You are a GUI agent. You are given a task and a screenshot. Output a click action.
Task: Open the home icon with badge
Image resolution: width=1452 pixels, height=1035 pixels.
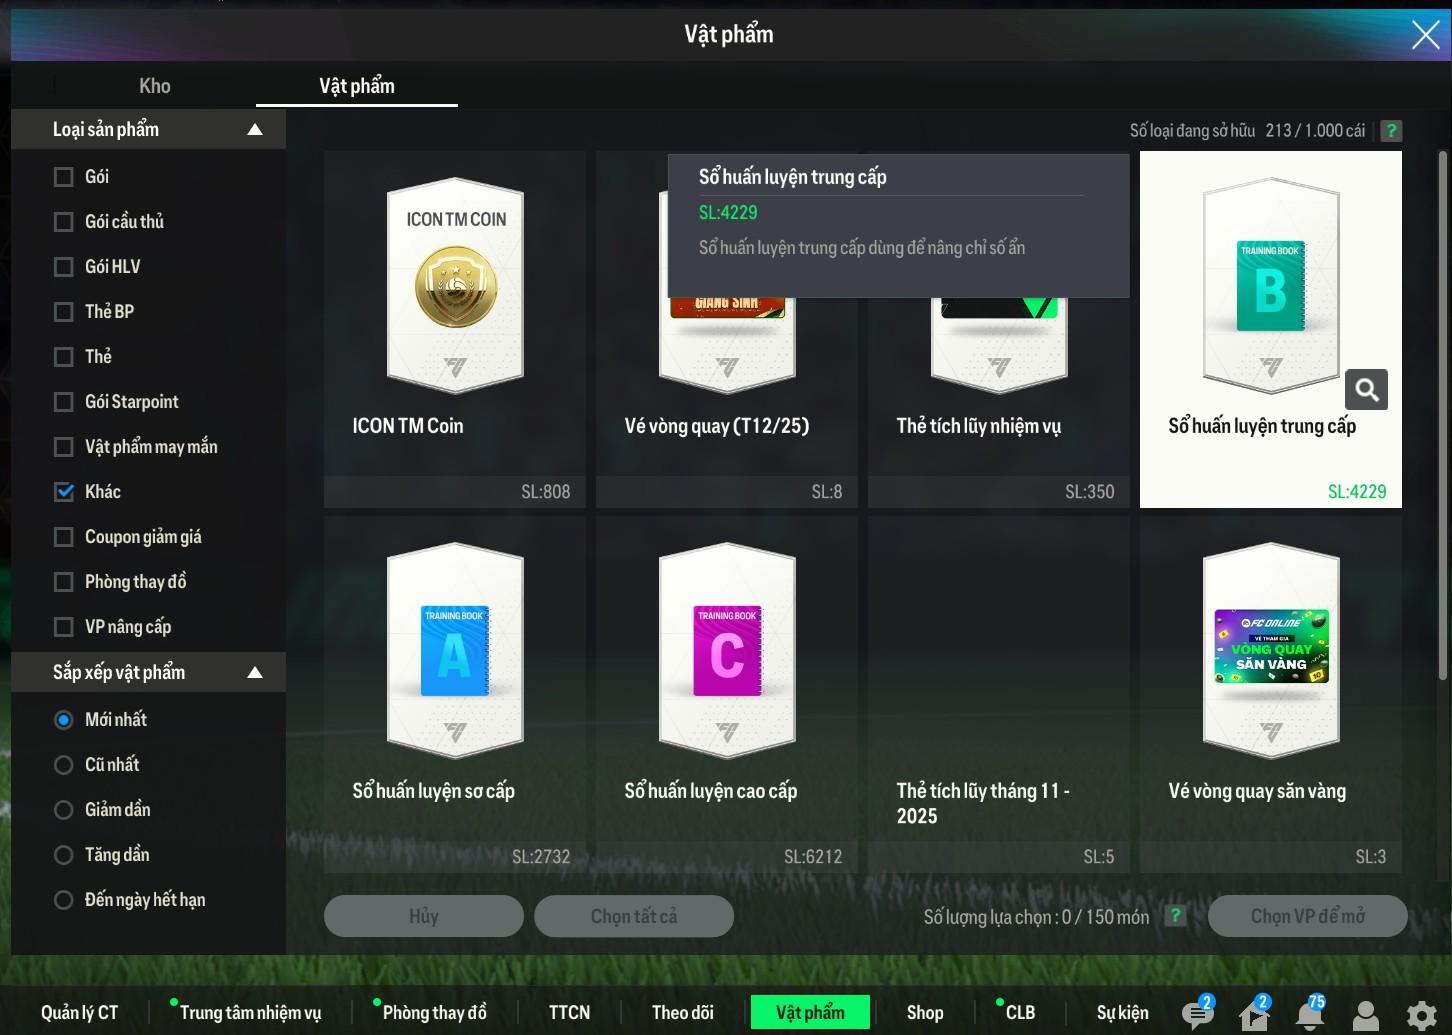pos(1254,1014)
